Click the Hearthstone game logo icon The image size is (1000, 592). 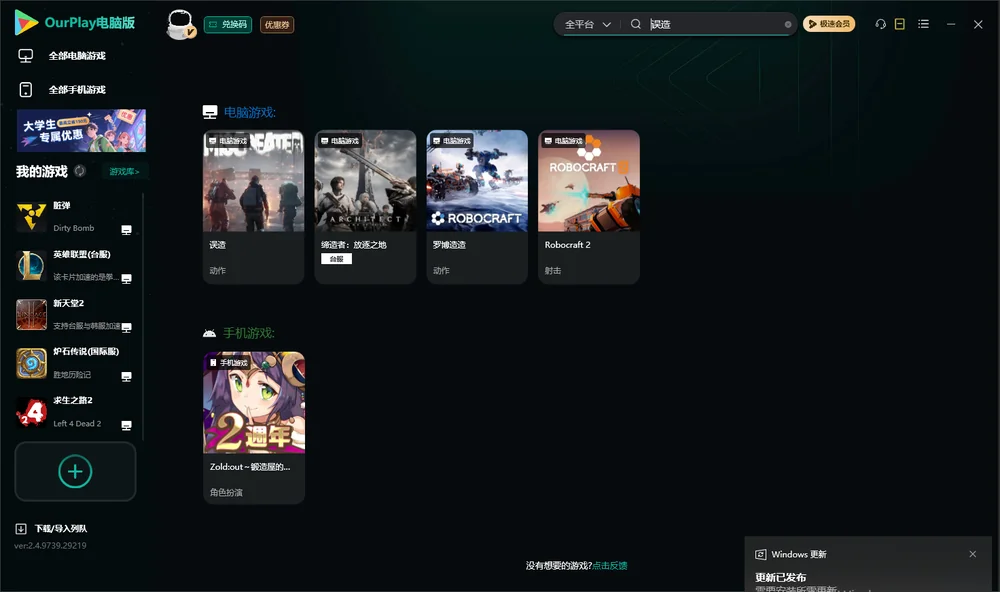pos(31,363)
